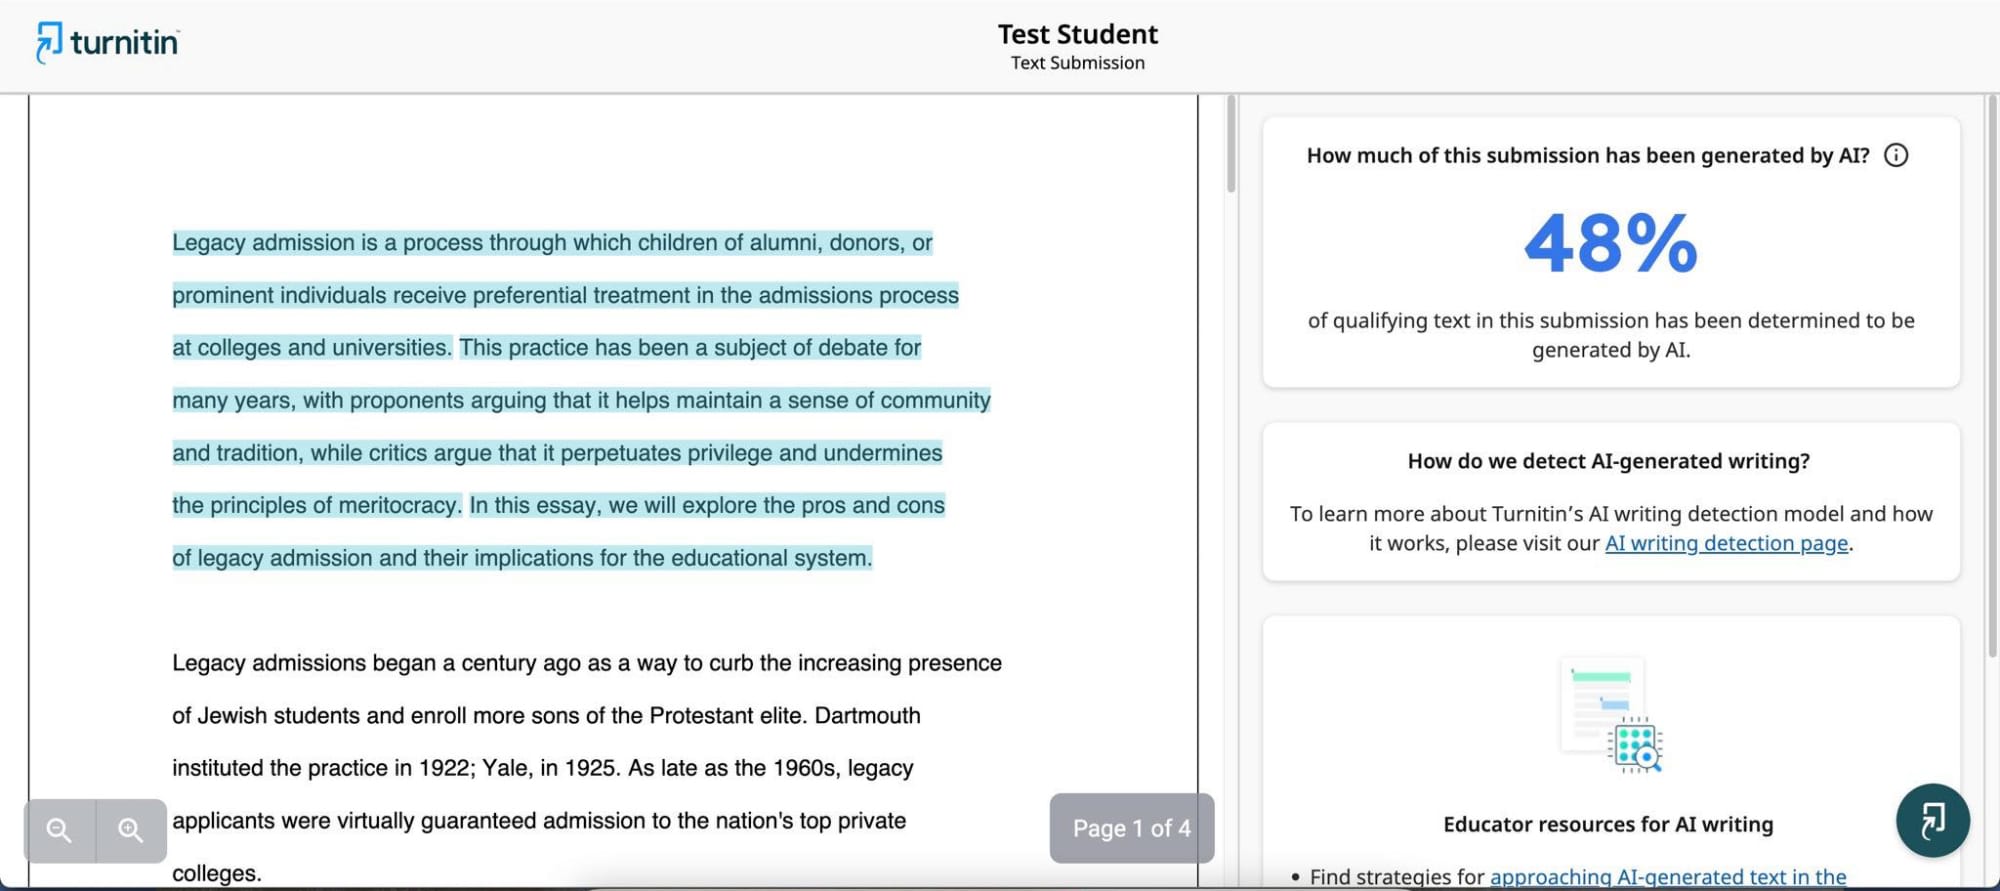Click the How do we detect AI-generated writing heading
2000x891 pixels.
tap(1608, 461)
